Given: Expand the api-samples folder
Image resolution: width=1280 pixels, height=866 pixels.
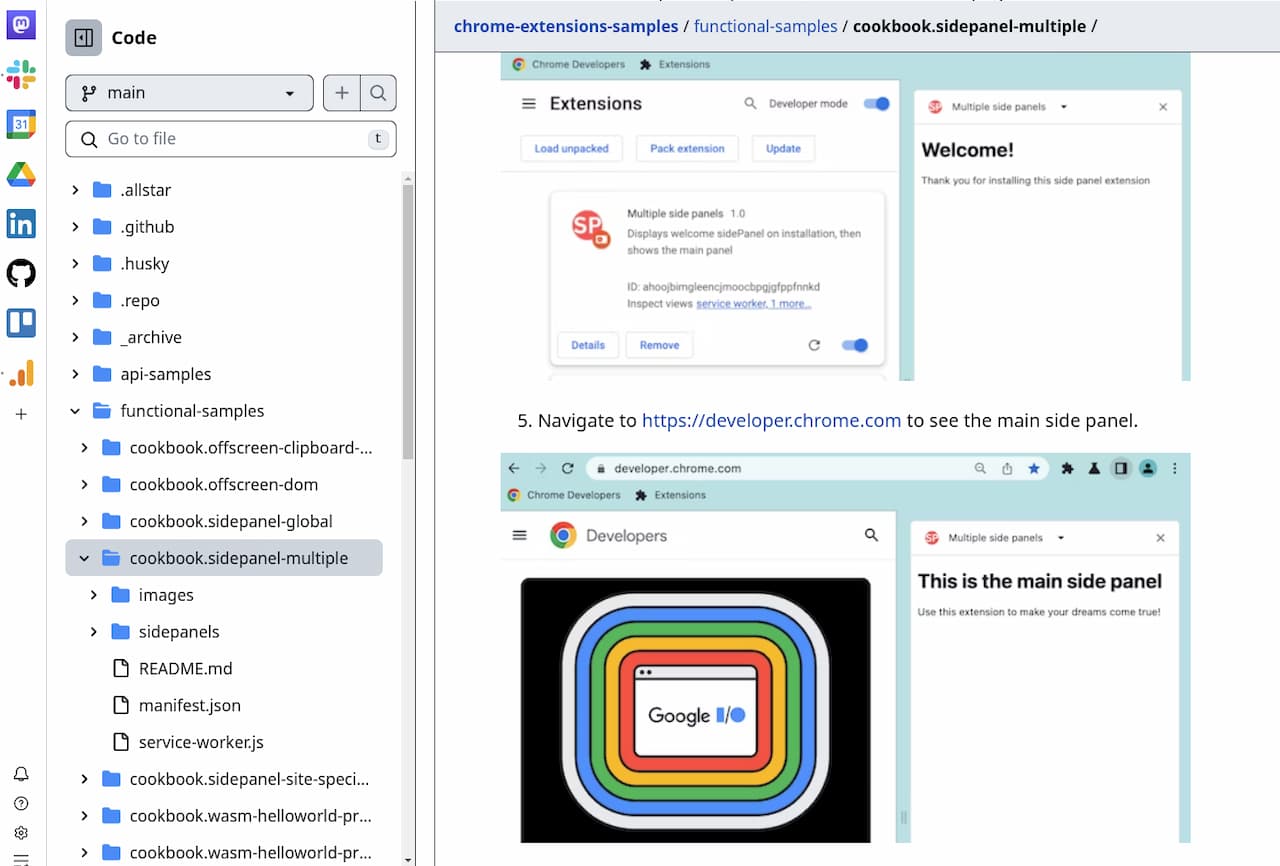Looking at the screenshot, I should [75, 374].
